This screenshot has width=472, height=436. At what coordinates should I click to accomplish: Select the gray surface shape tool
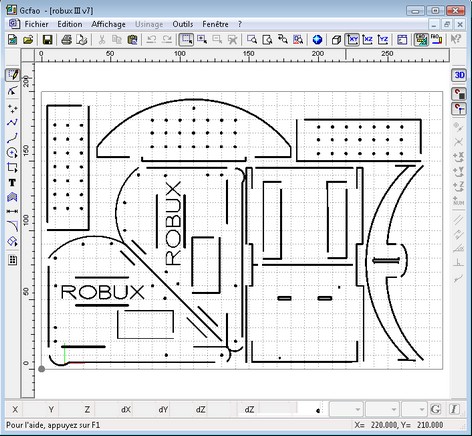pyautogui.click(x=12, y=197)
